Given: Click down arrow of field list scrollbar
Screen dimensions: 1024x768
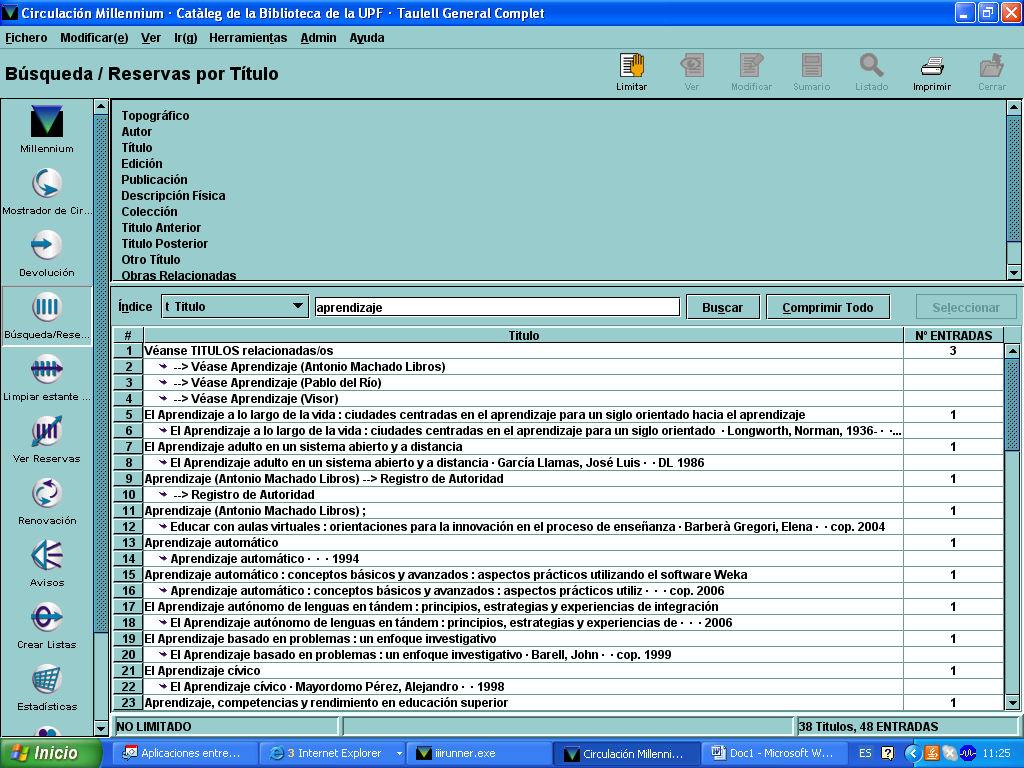Looking at the screenshot, I should point(1014,273).
